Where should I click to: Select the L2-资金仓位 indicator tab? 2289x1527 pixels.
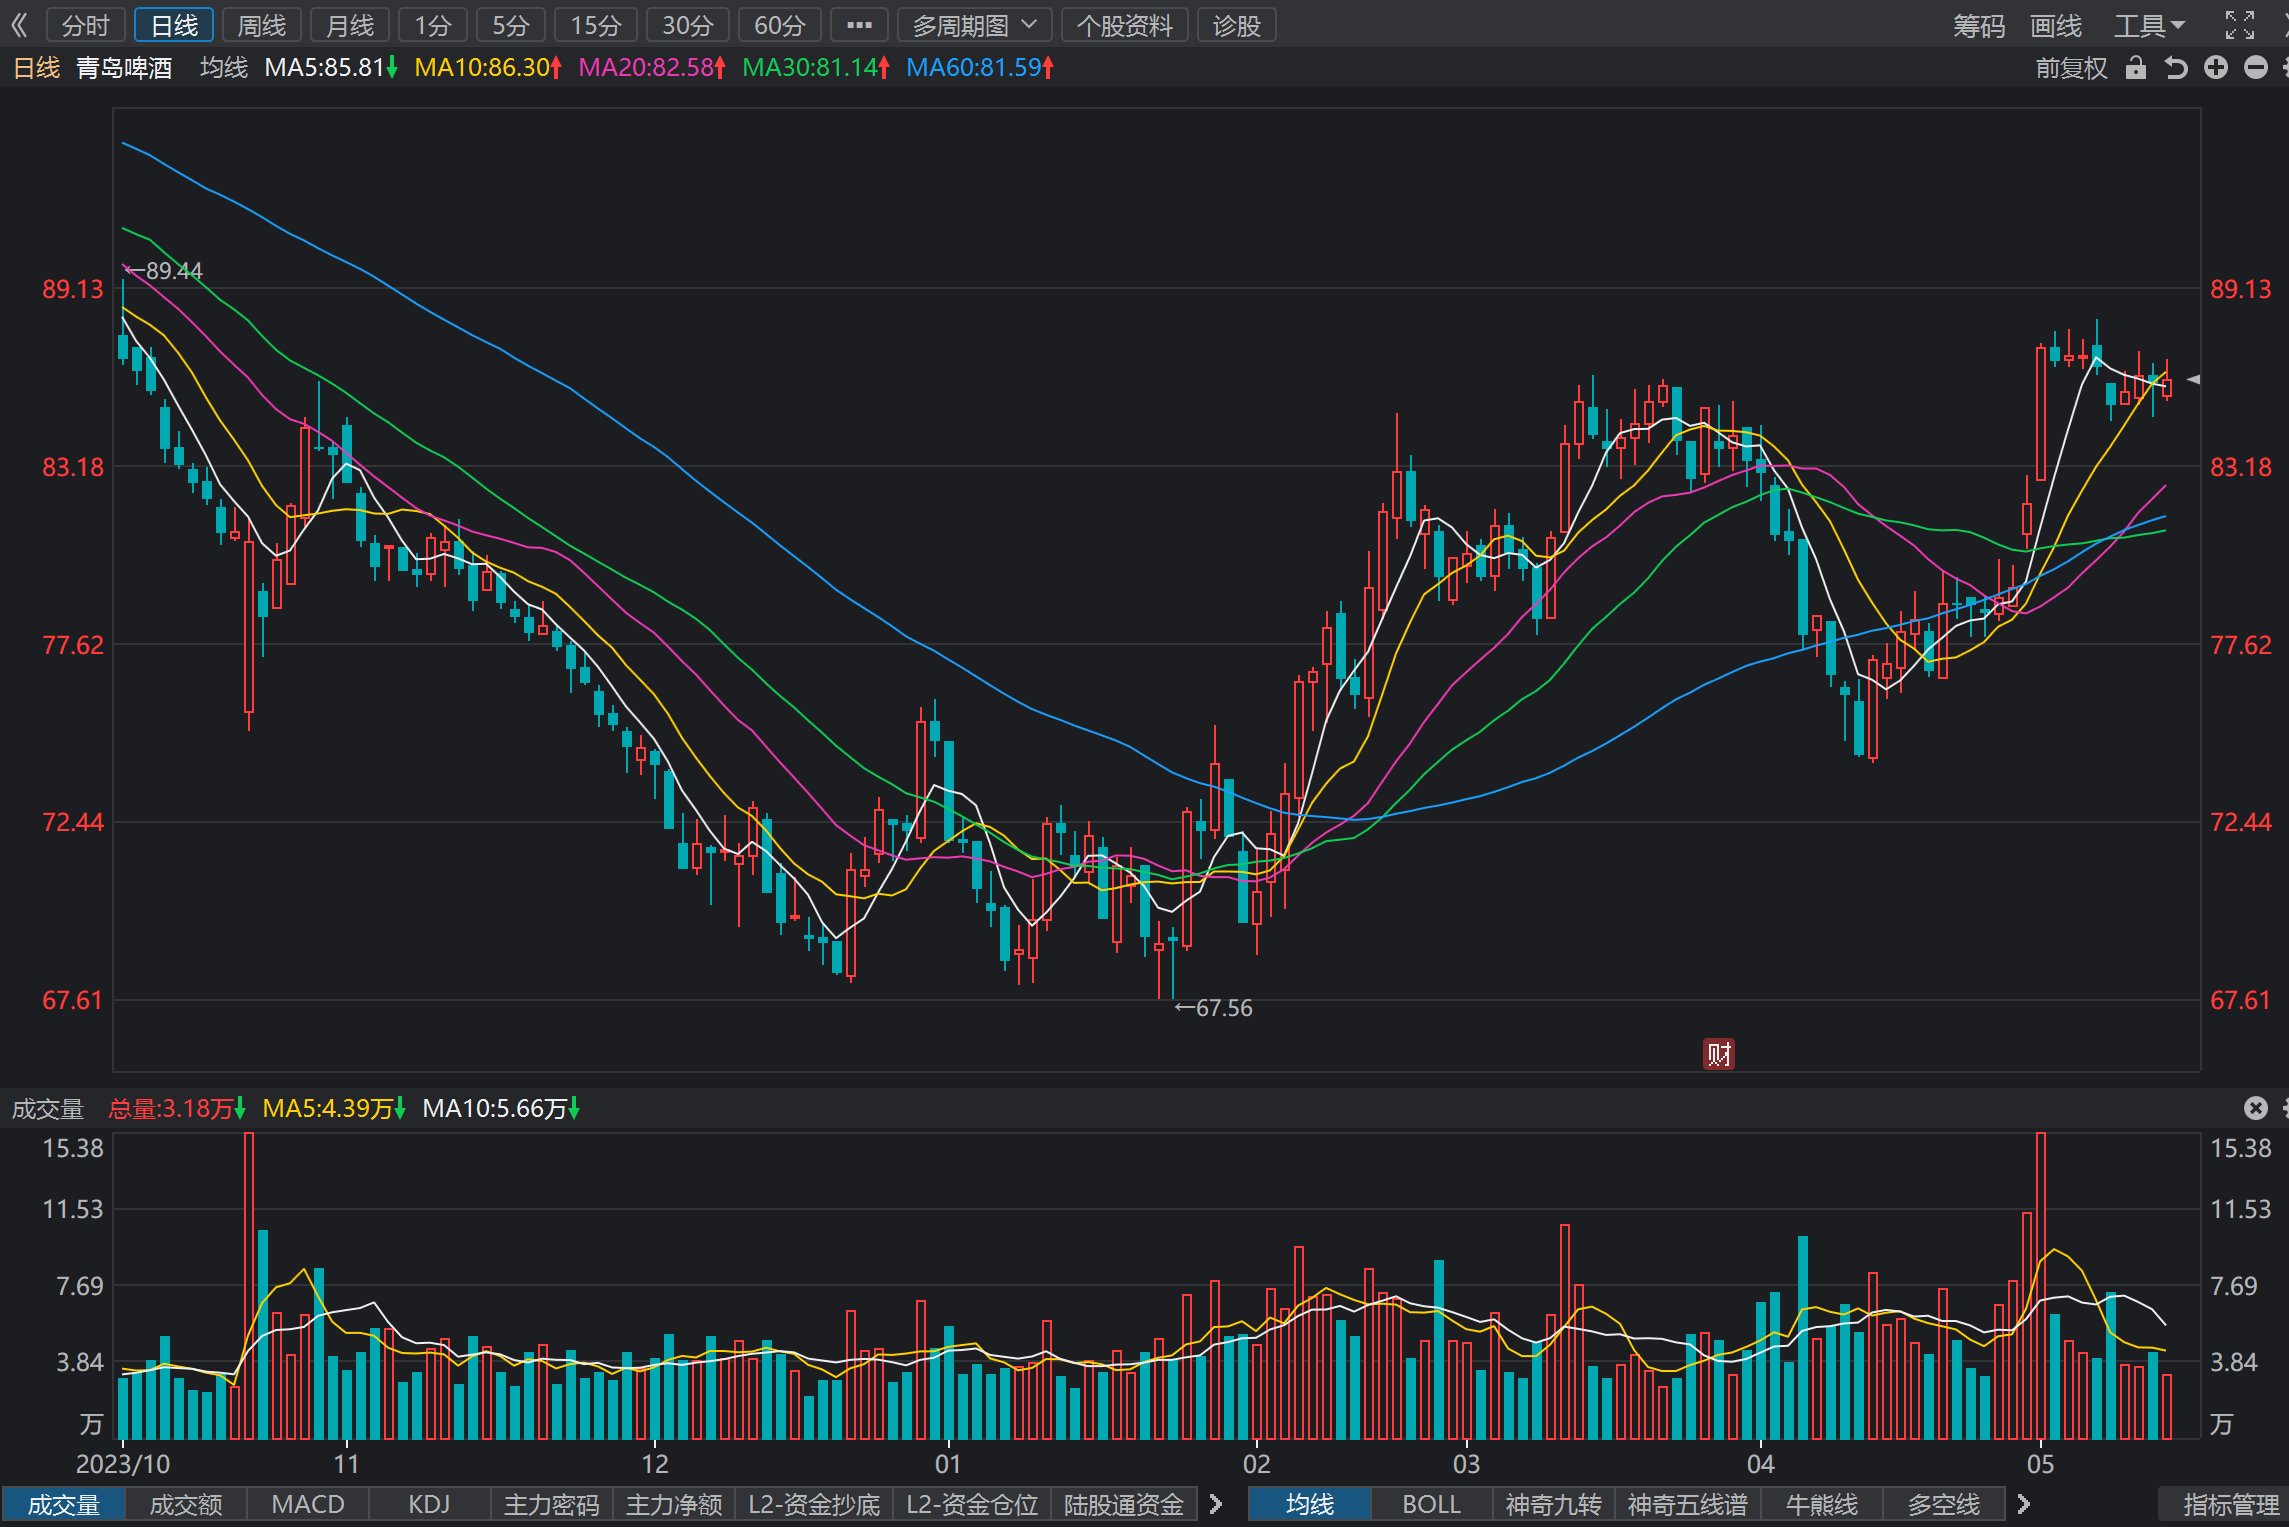pyautogui.click(x=972, y=1505)
